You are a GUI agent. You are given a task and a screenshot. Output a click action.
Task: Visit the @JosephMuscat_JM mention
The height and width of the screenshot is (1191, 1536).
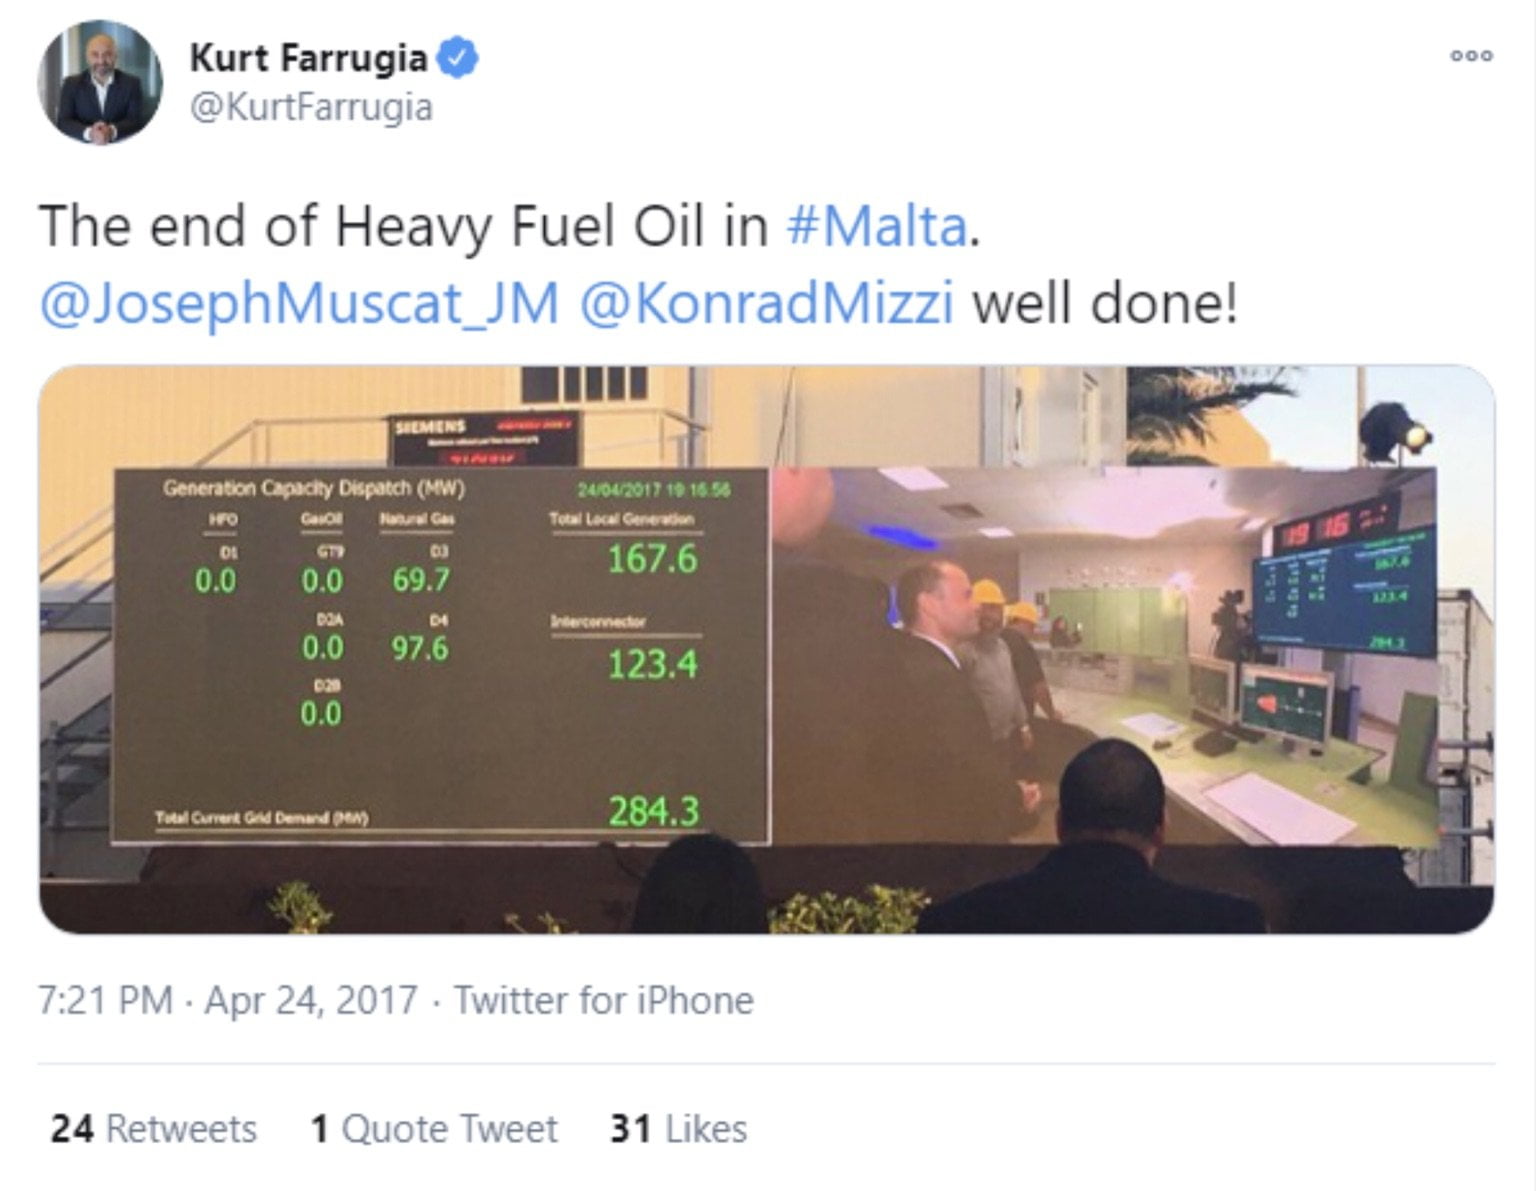tap(299, 303)
